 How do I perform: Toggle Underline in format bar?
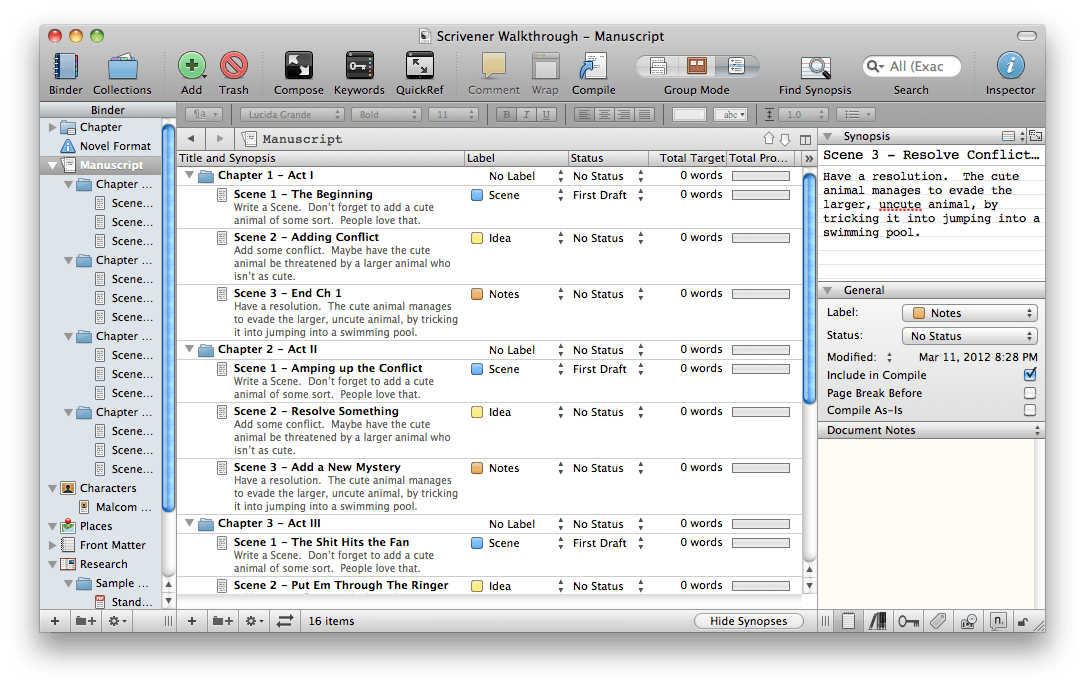coord(547,115)
